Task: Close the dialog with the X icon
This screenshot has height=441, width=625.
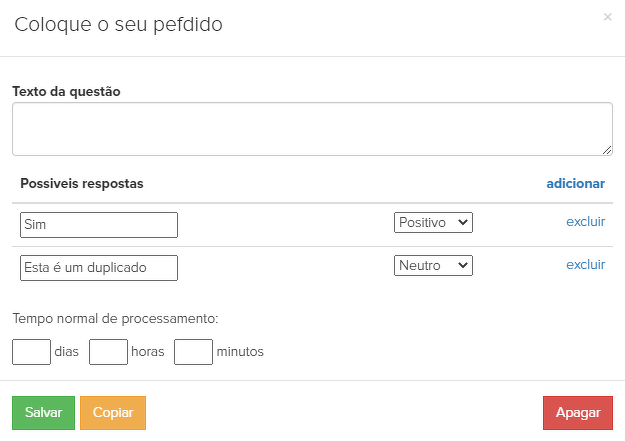Action: click(608, 17)
